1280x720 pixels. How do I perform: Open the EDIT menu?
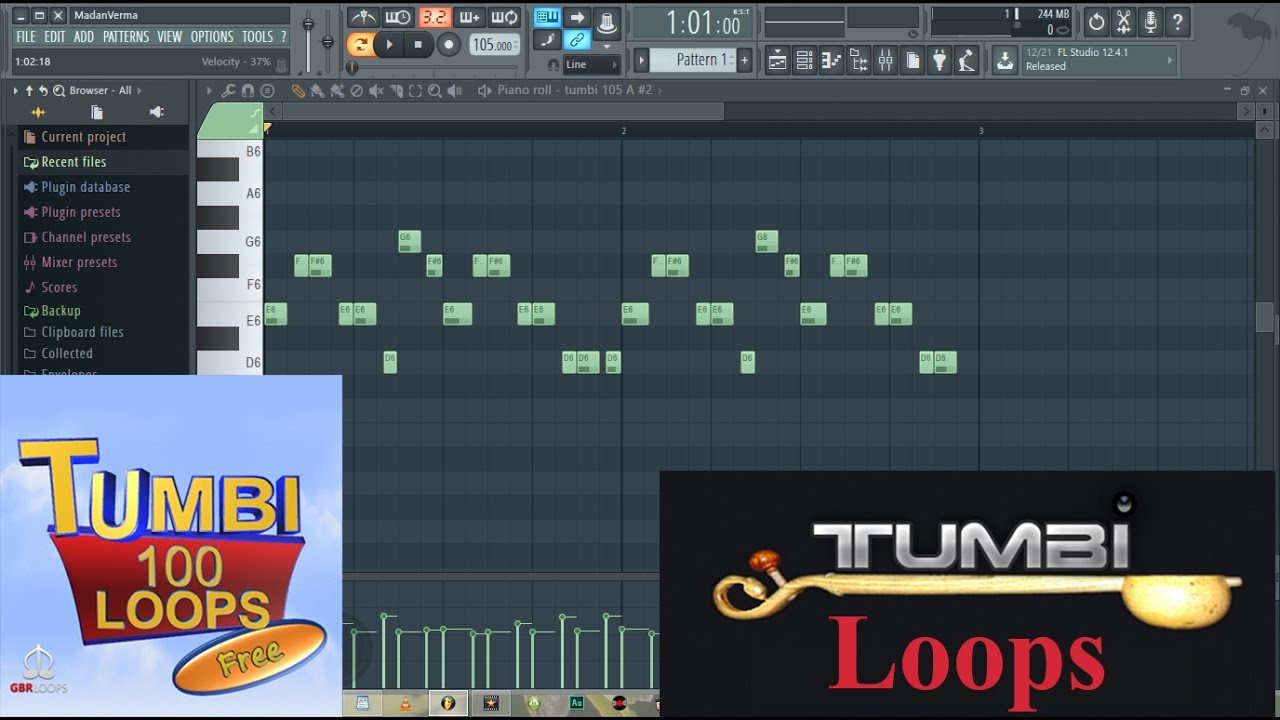click(x=55, y=37)
